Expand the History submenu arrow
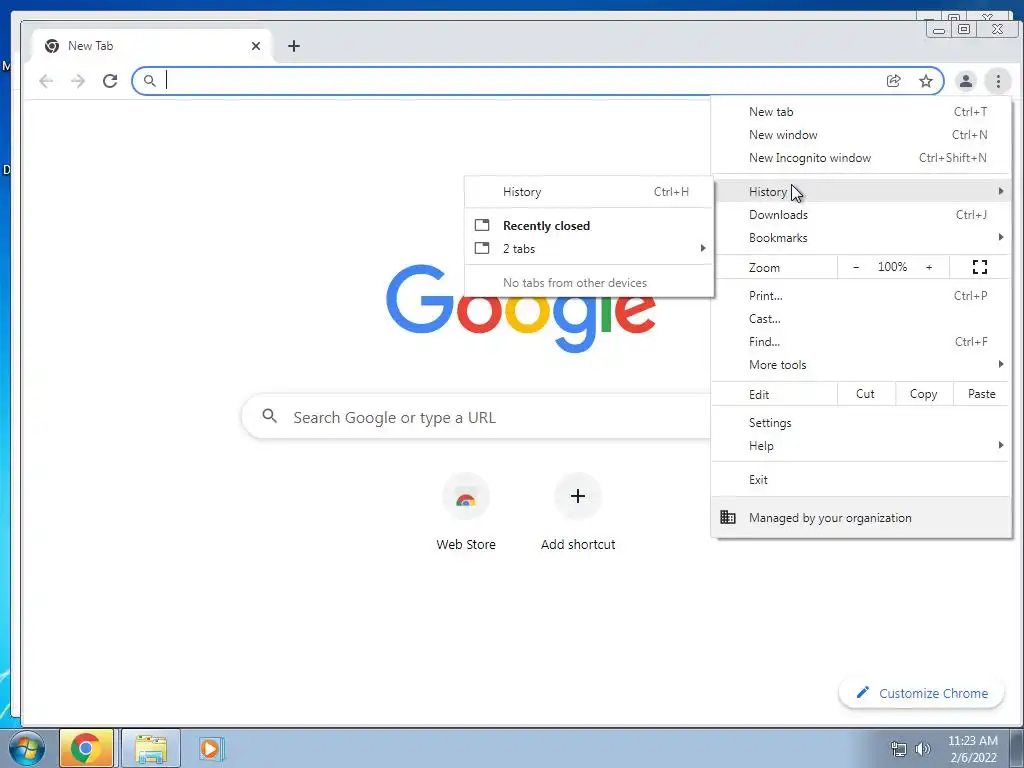The height and width of the screenshot is (768, 1024). coord(1000,191)
